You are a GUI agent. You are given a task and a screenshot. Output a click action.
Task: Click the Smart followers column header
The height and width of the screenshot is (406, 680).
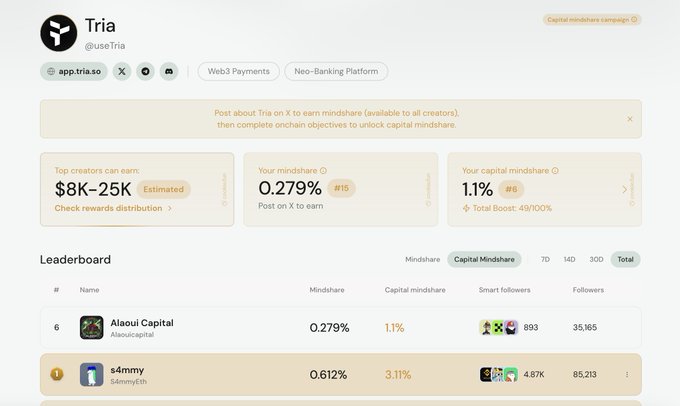click(504, 290)
